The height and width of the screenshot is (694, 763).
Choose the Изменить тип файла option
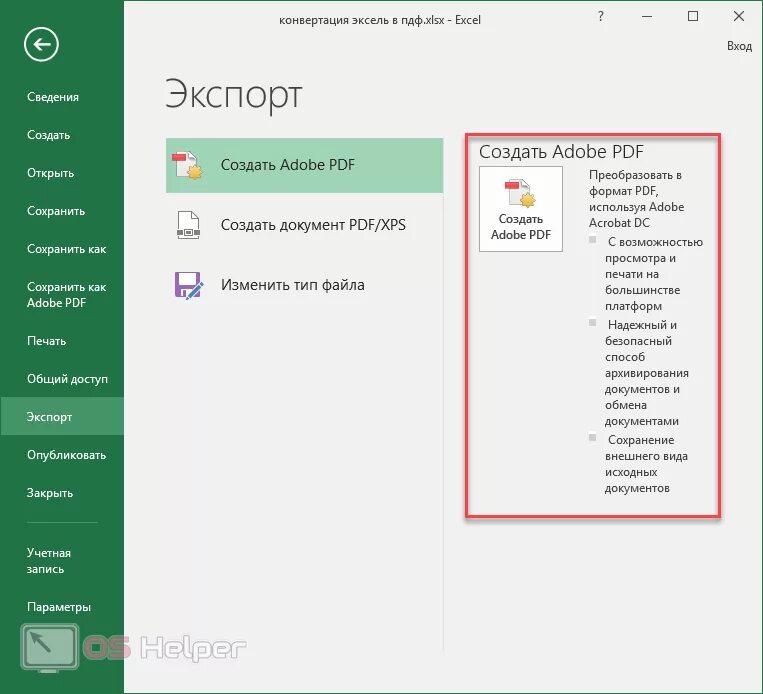click(x=304, y=285)
